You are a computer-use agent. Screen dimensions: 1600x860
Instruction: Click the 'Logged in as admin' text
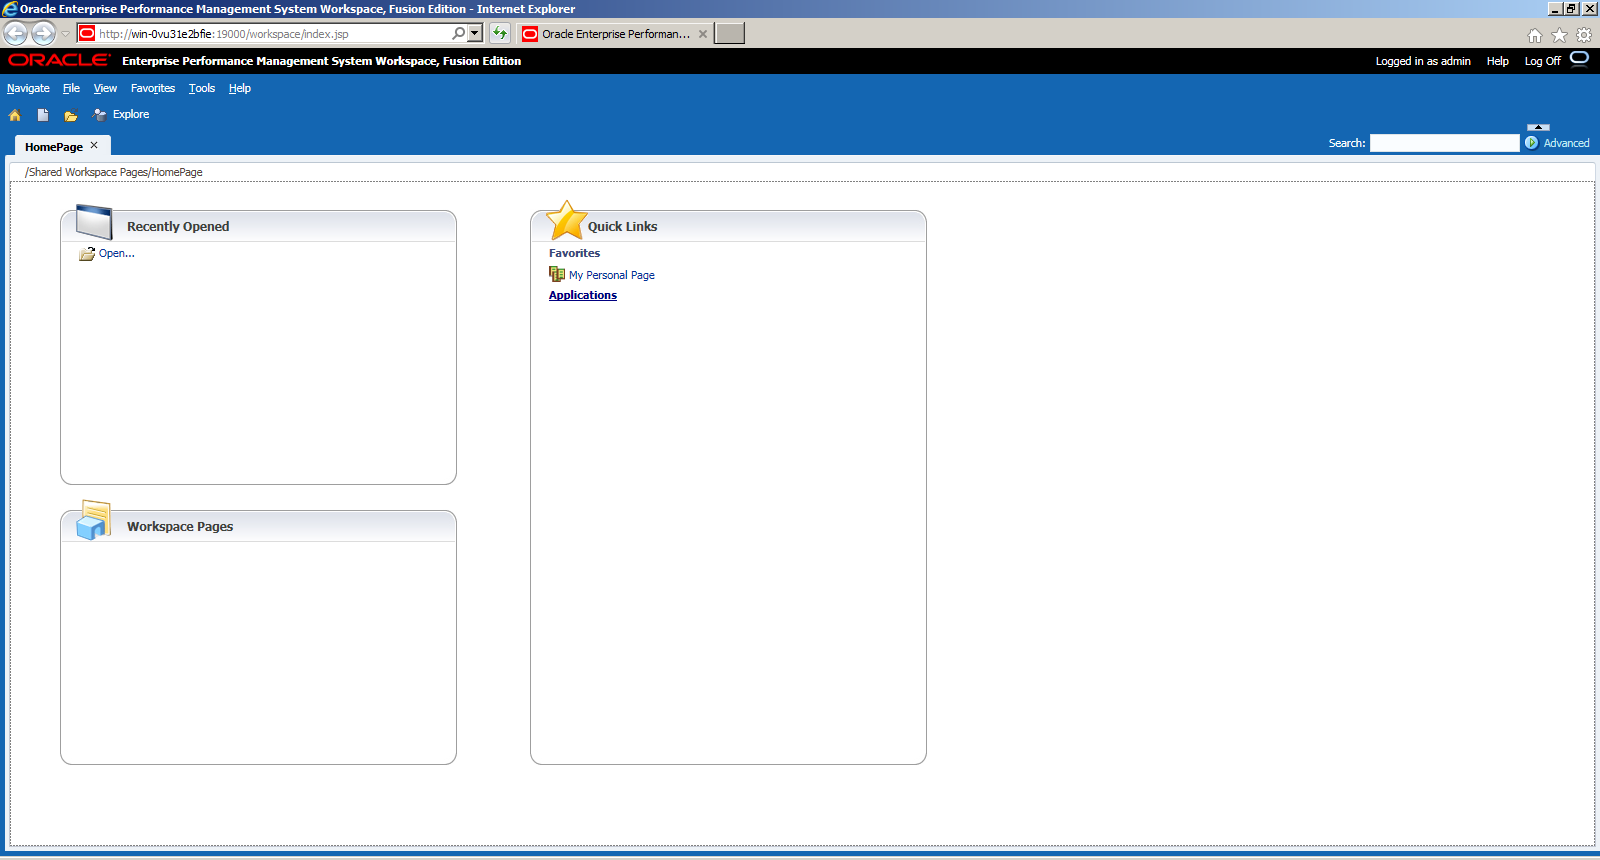[x=1423, y=61]
